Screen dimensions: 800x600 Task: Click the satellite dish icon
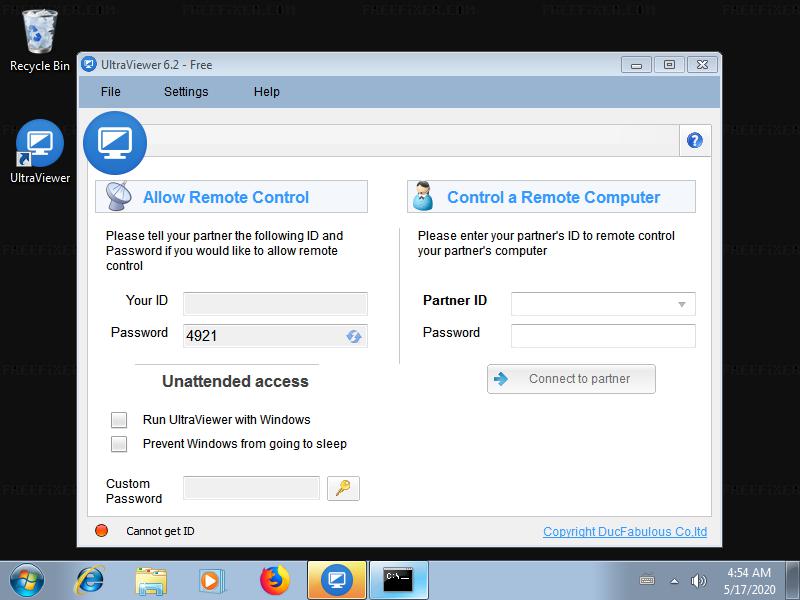(118, 196)
